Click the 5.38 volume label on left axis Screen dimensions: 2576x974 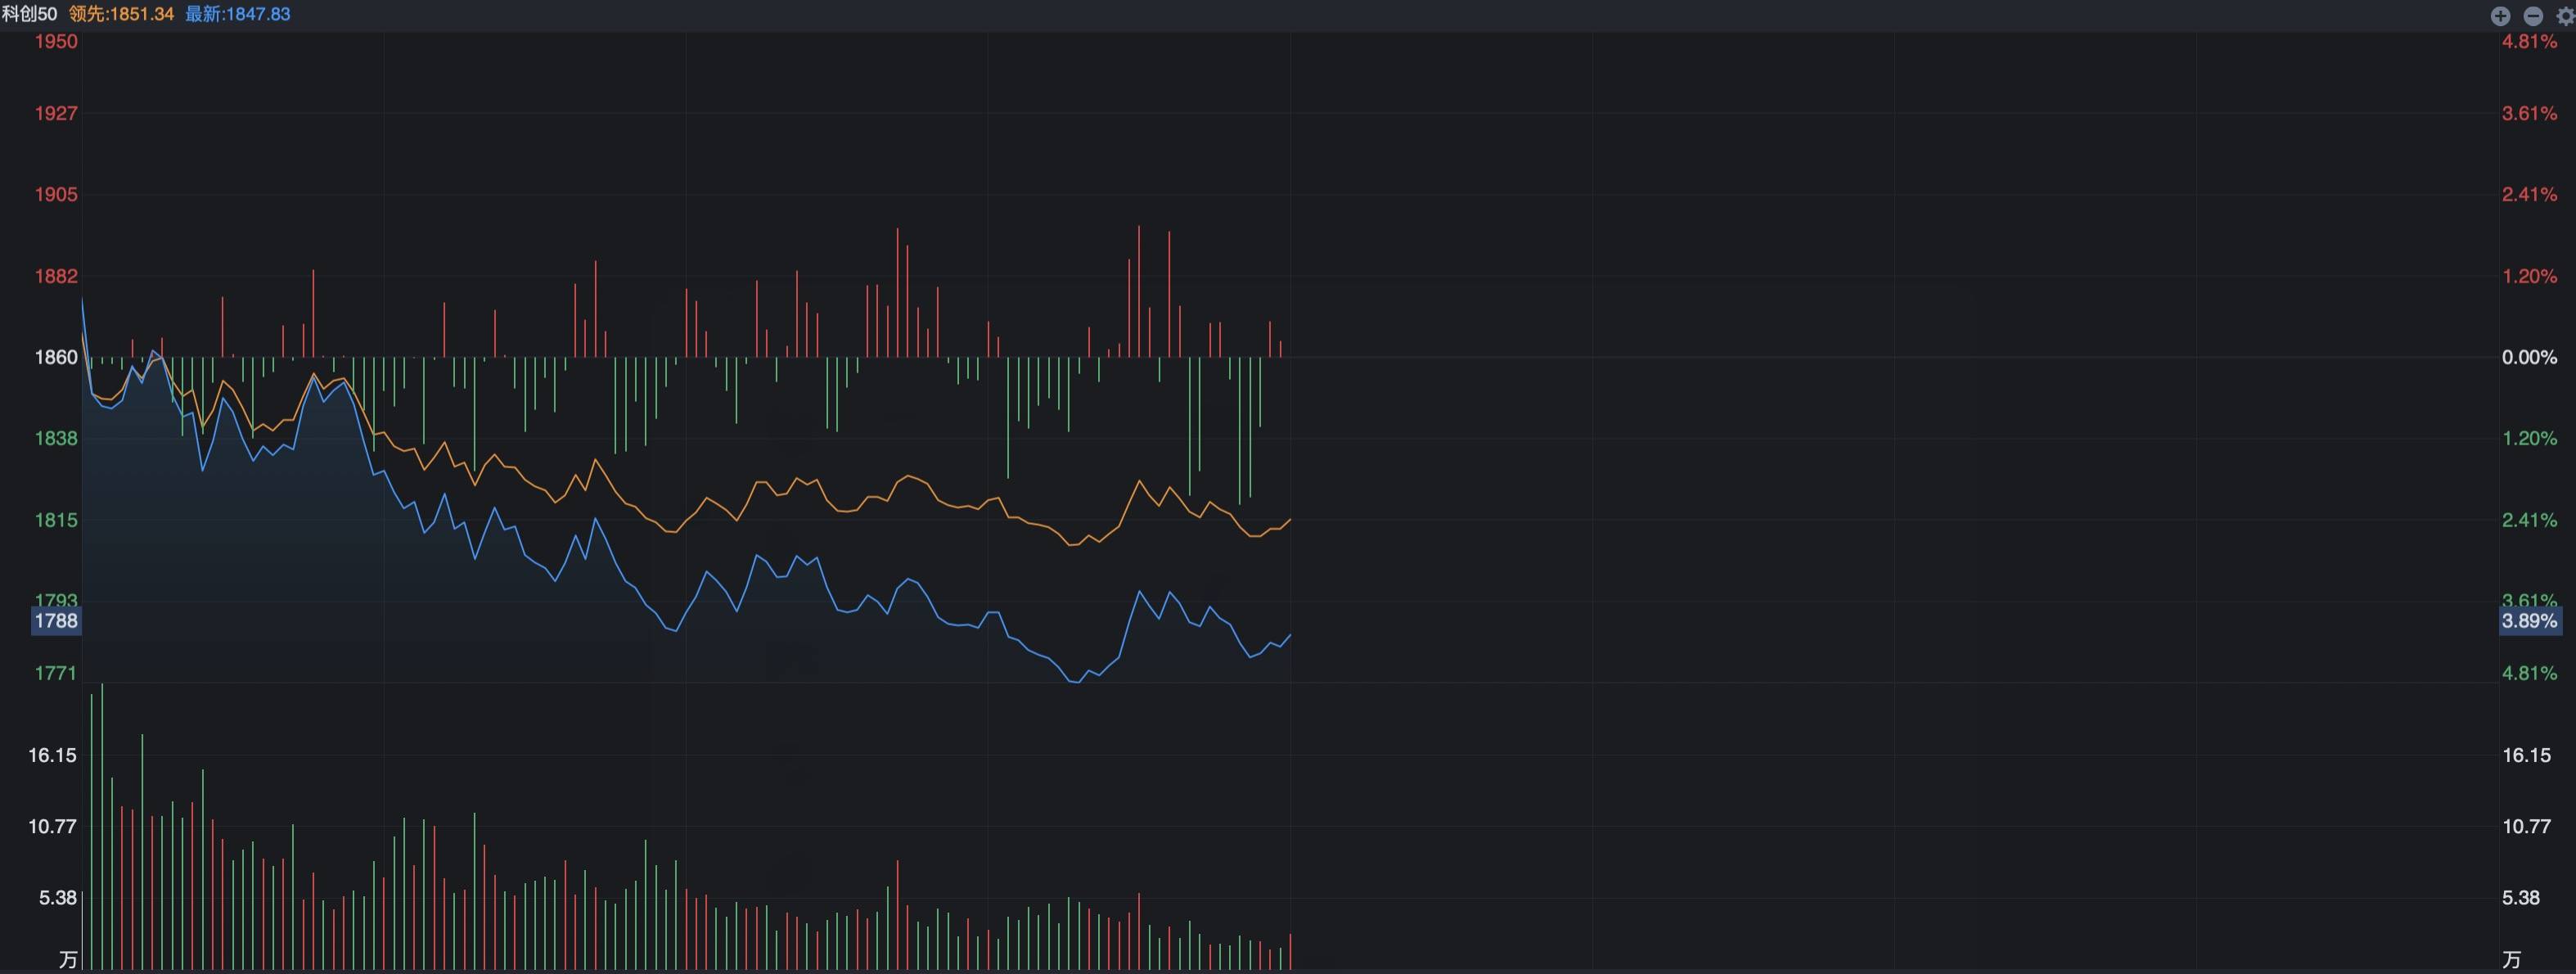click(58, 898)
